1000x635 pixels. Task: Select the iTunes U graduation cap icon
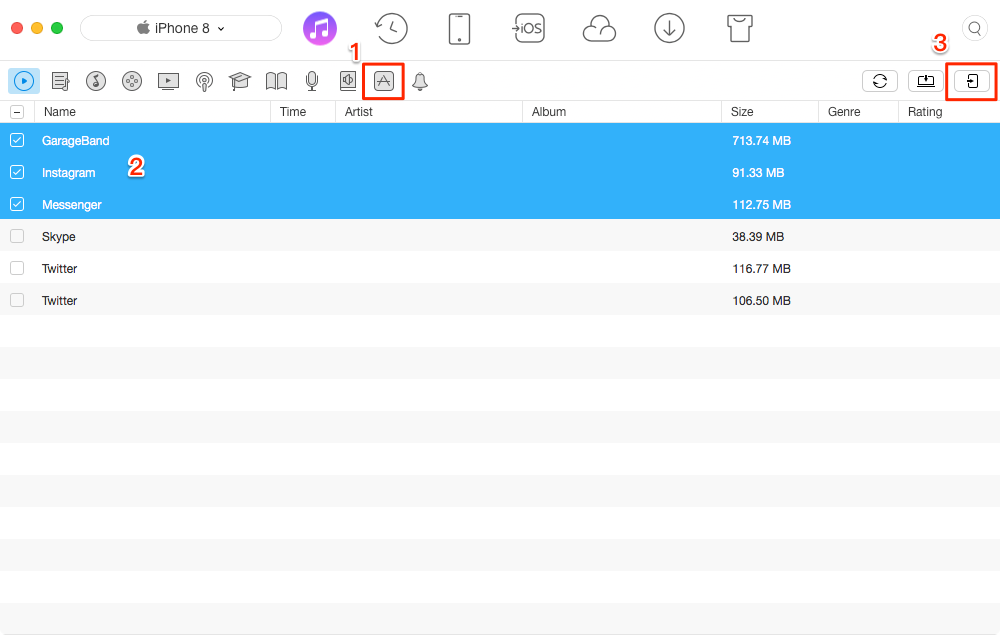tap(240, 81)
